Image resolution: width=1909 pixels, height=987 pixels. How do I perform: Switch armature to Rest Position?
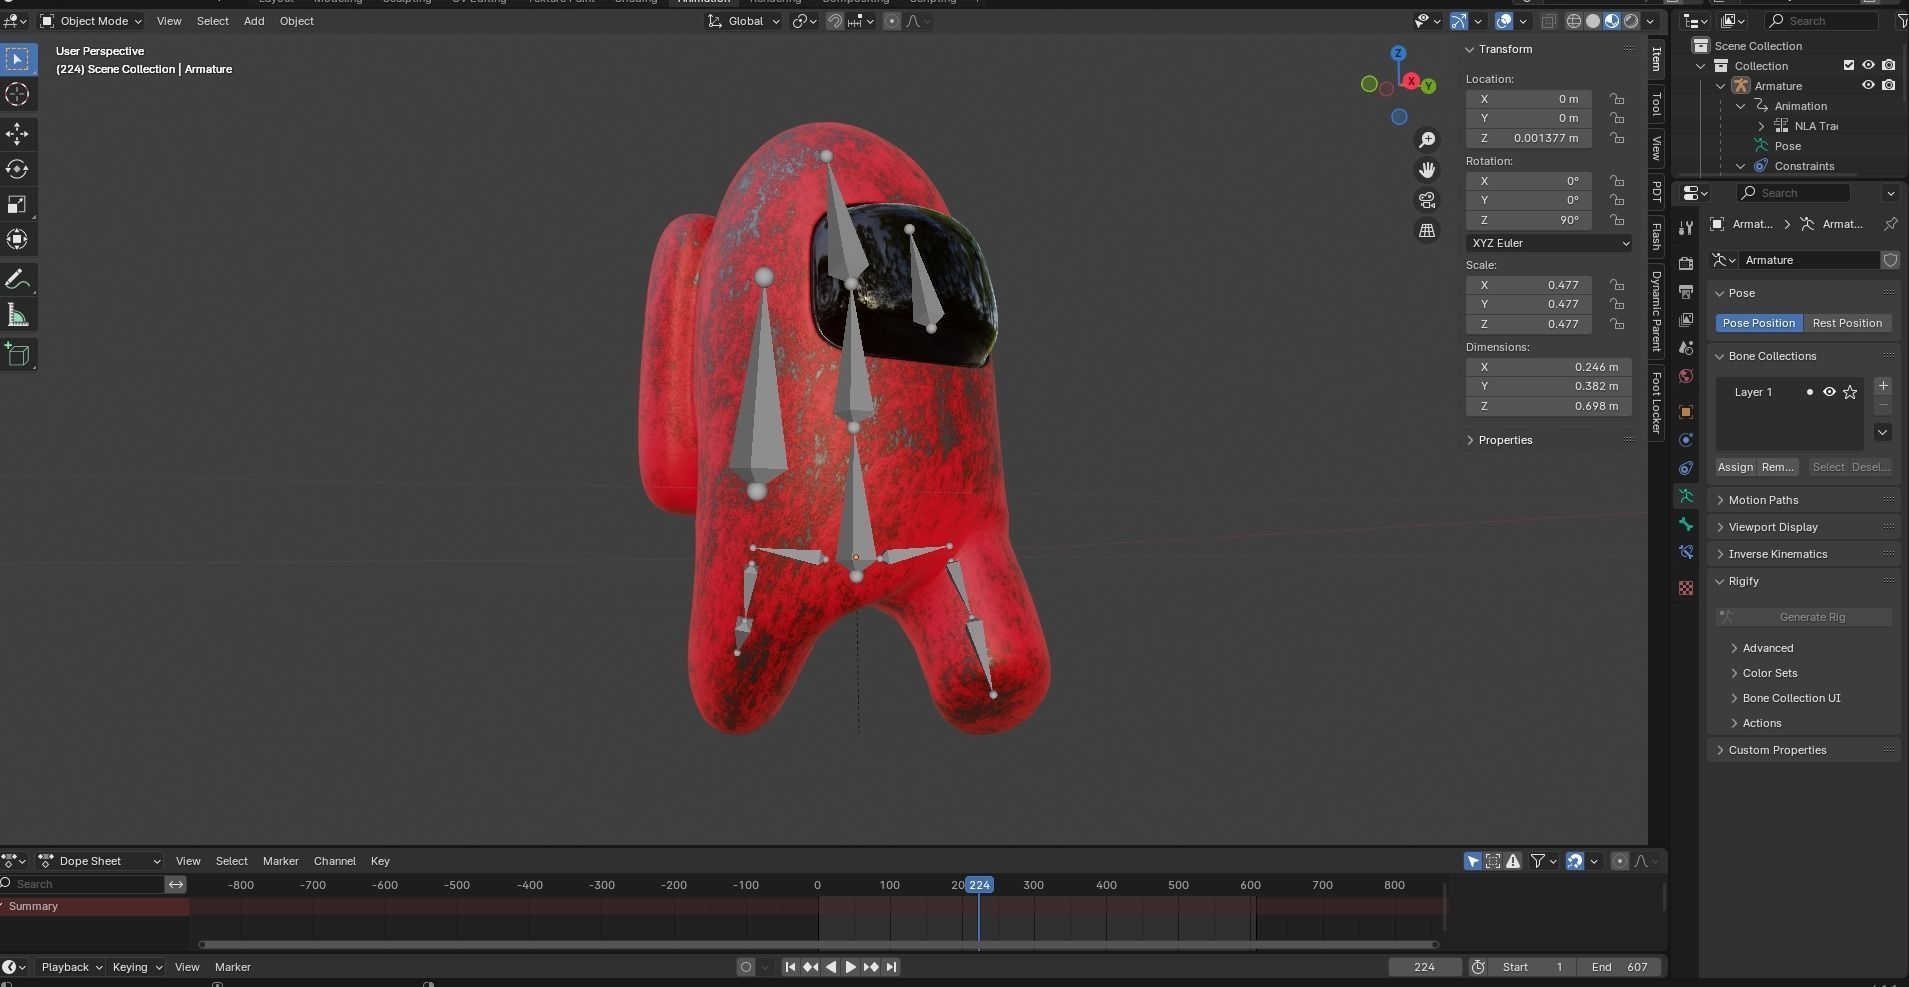click(x=1847, y=323)
